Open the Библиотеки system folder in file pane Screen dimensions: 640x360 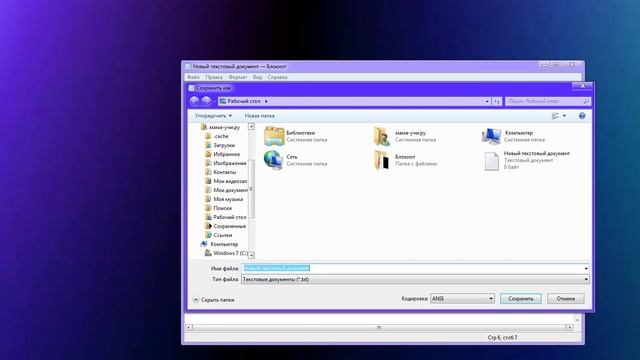click(x=274, y=136)
